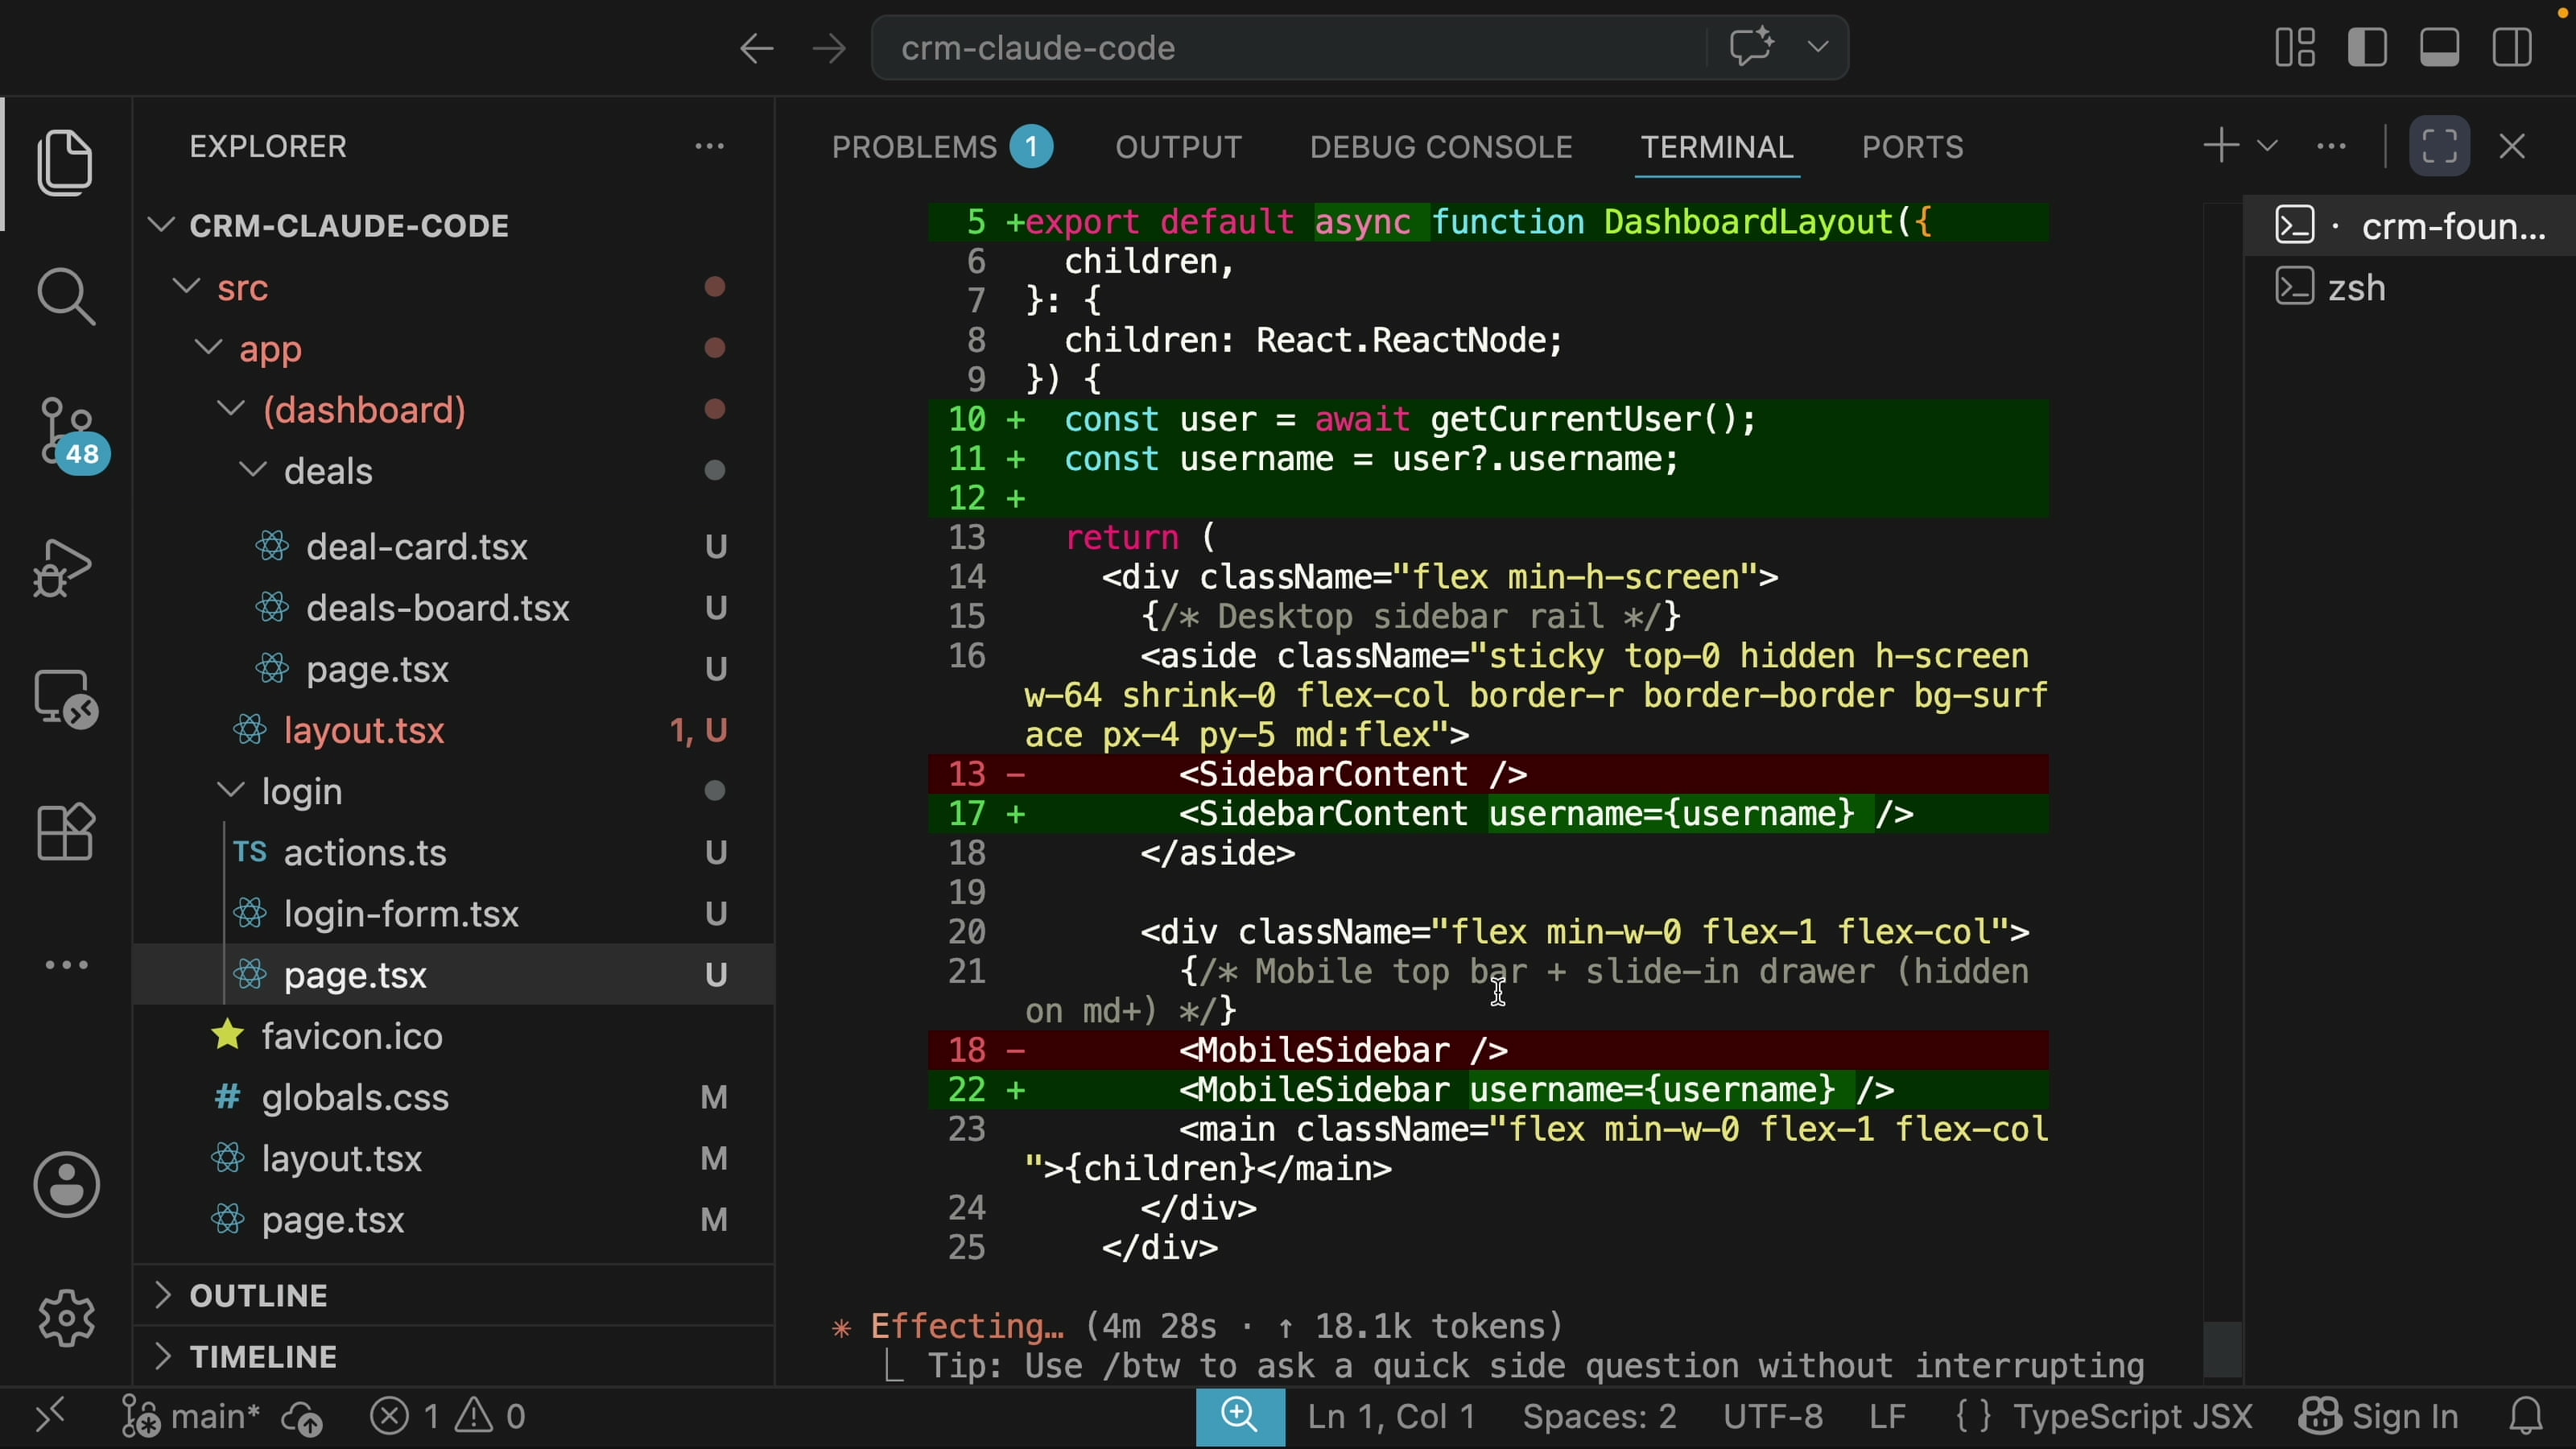
Task: Open the Accounts icon
Action: click(x=66, y=1185)
